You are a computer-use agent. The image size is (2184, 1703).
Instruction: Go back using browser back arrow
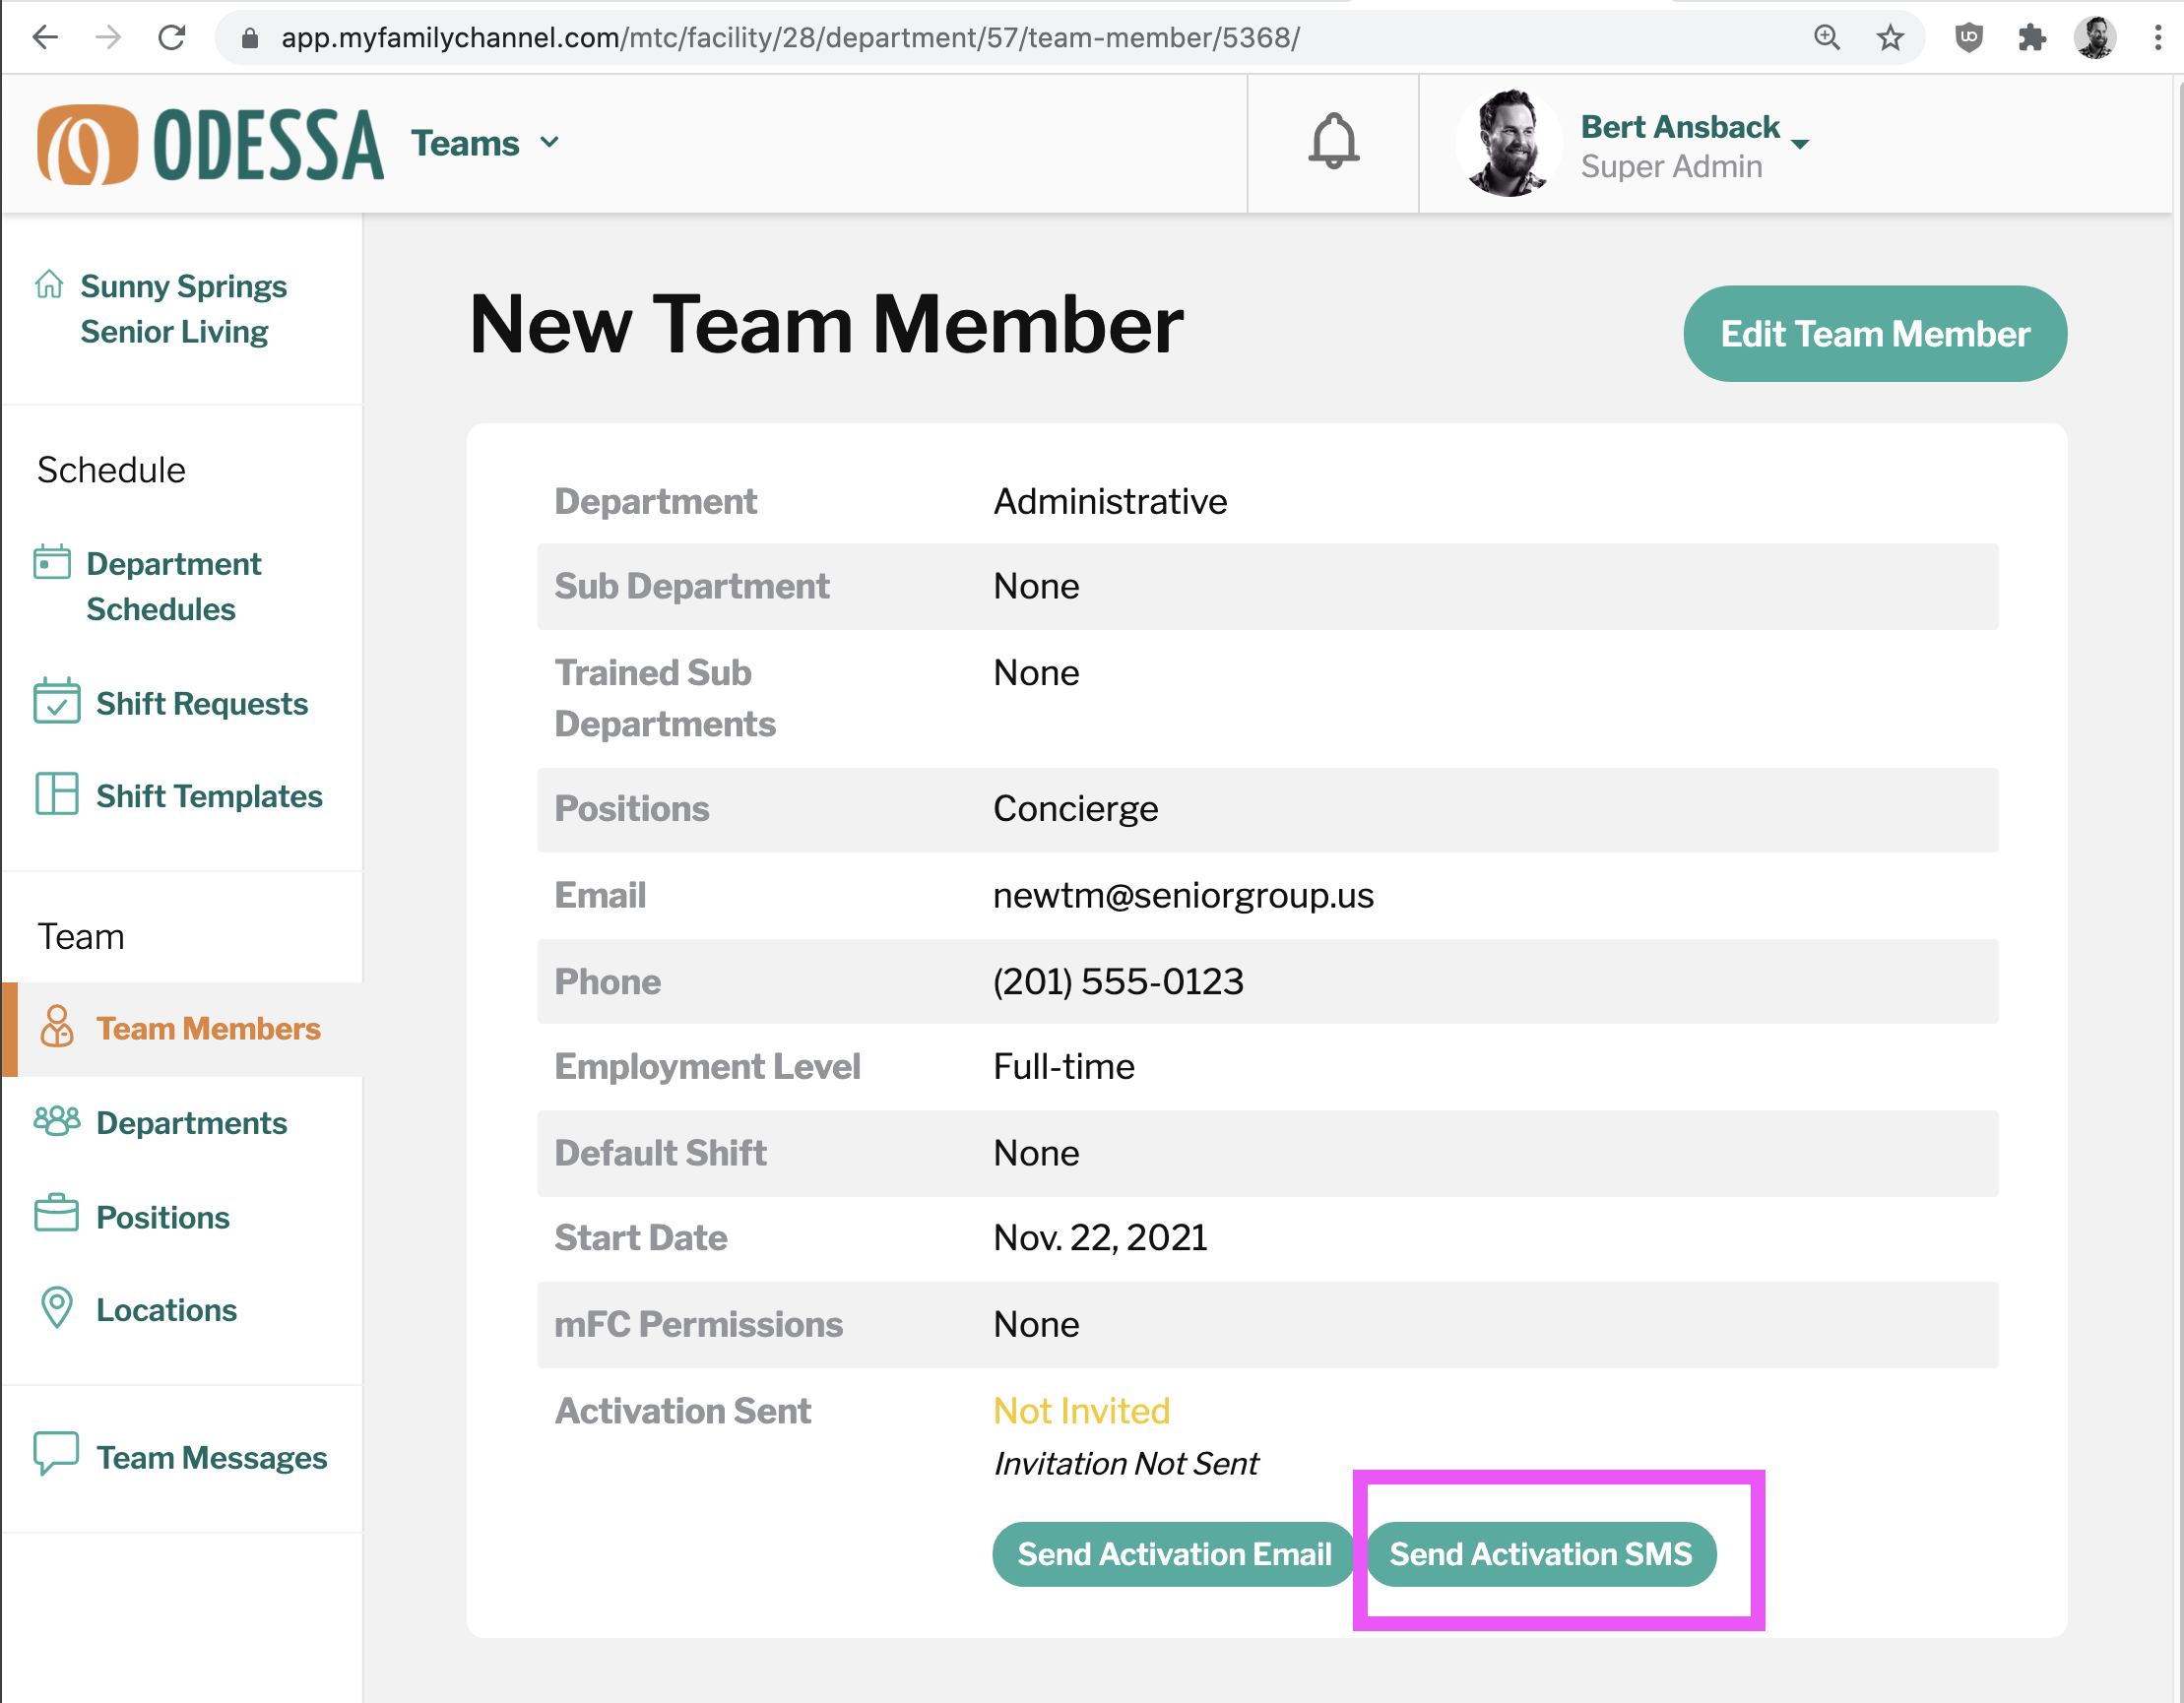coord(46,38)
